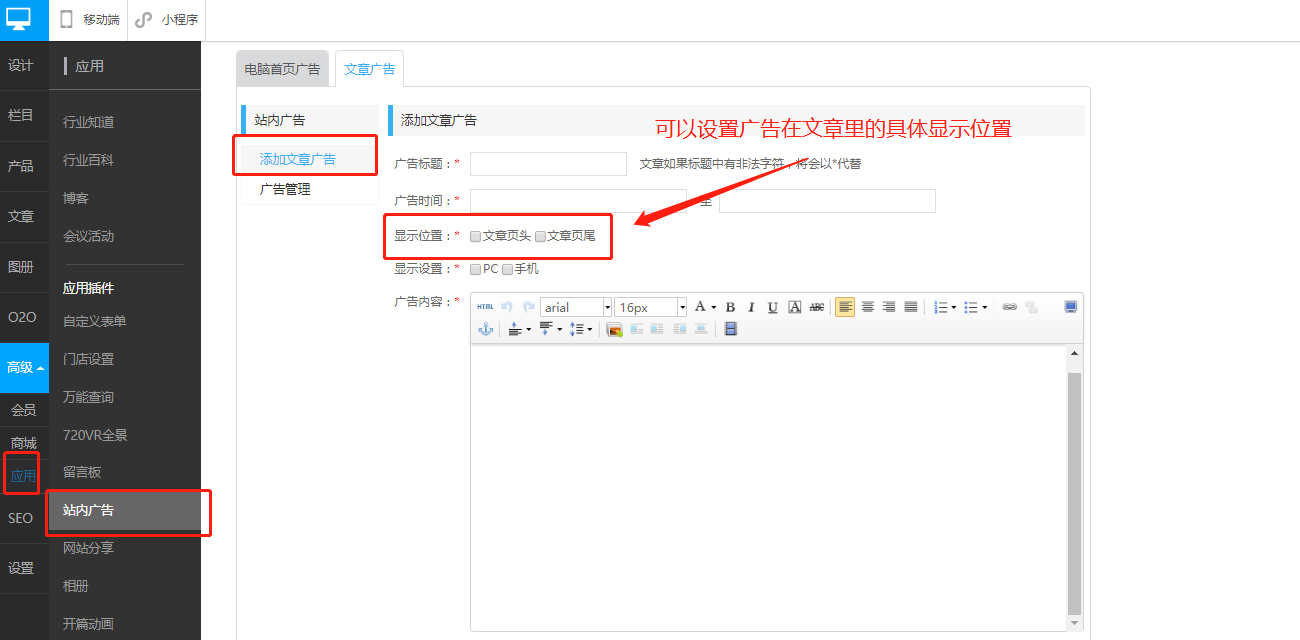Viewport: 1300px width, 640px height.
Task: Toggle strikethrough formatting
Action: click(817, 307)
